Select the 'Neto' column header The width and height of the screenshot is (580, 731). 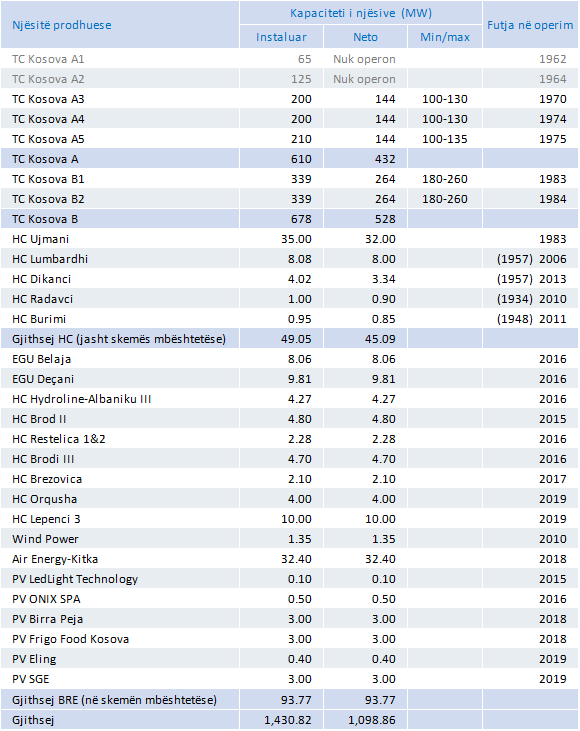coord(365,37)
